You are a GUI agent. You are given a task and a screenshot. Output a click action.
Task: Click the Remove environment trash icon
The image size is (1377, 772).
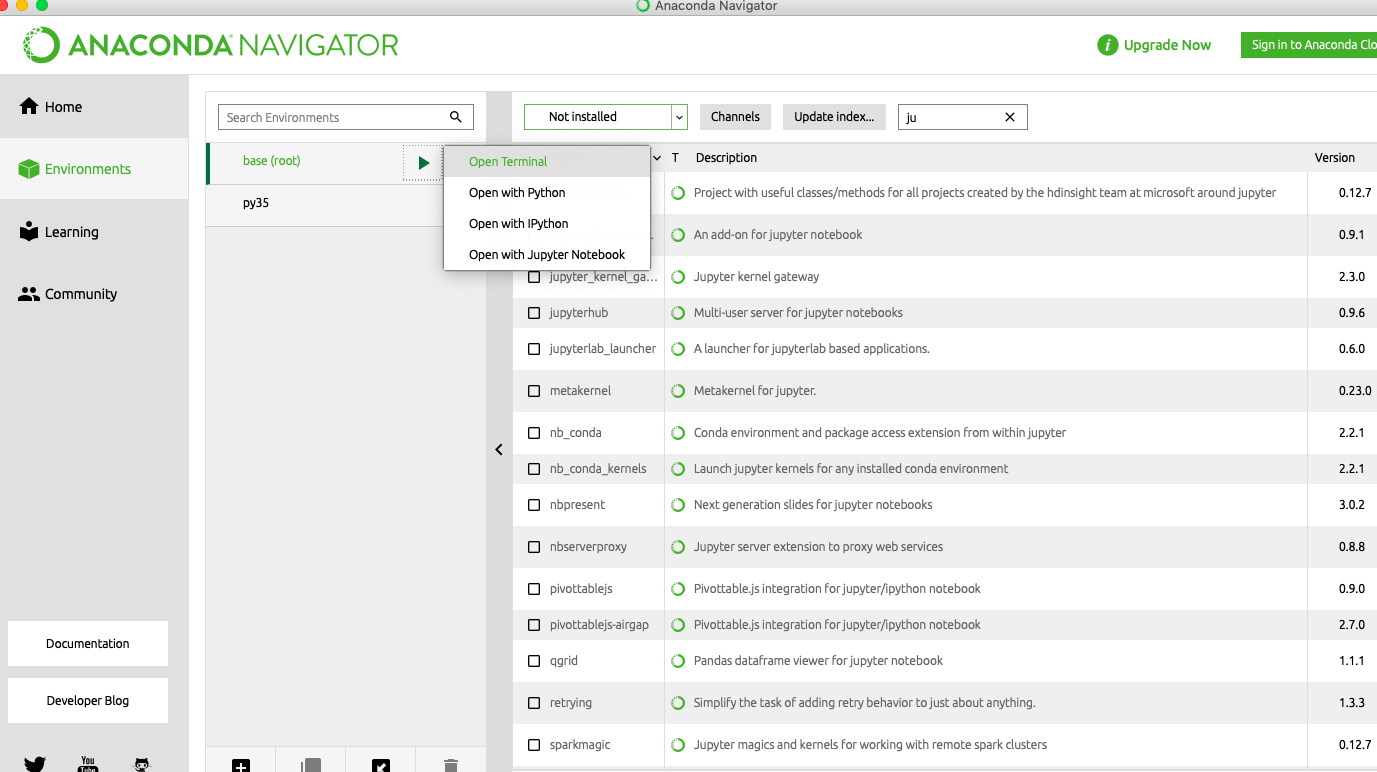451,766
